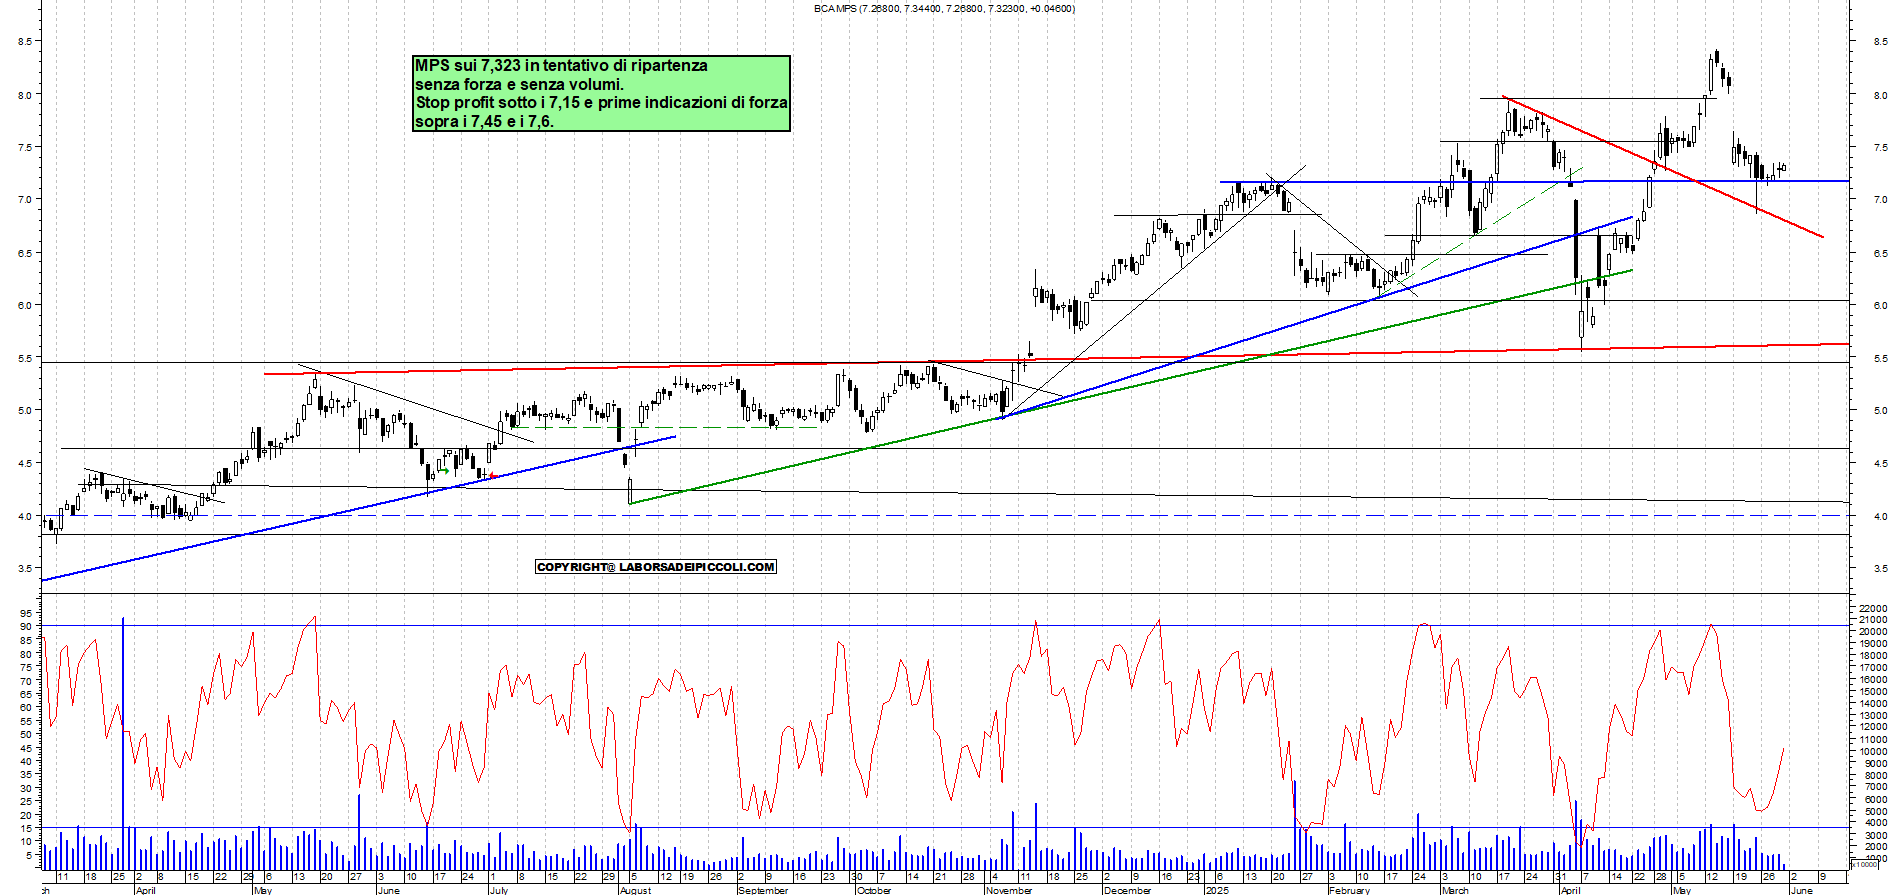Click the 8.5 label on right price axis
1890x895 pixels.
point(1881,42)
